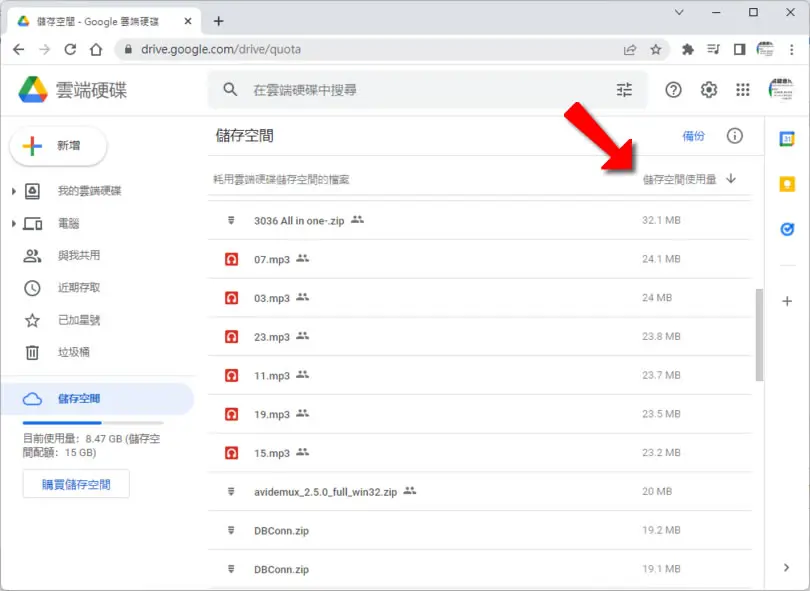The width and height of the screenshot is (810, 591).
Task: Expand 我的雲端硬碟 tree arrow
Action: (x=13, y=191)
